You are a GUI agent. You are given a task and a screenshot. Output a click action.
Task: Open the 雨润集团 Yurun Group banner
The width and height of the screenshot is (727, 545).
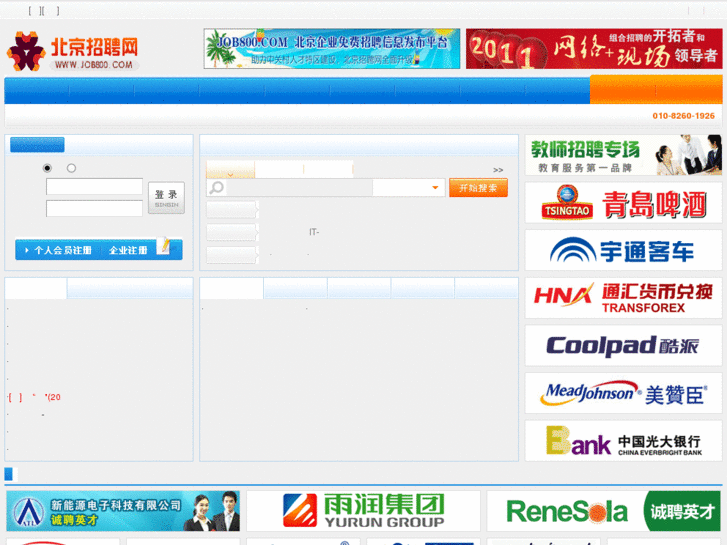[x=363, y=511]
